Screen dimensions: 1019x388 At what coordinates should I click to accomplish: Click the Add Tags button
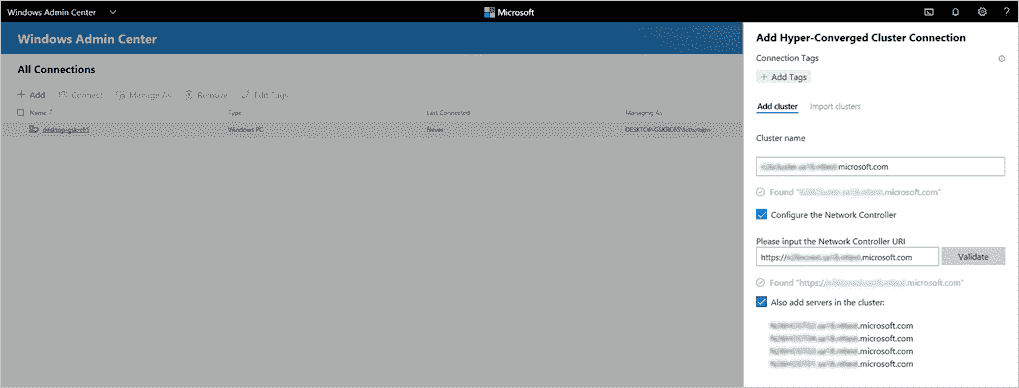click(x=784, y=77)
